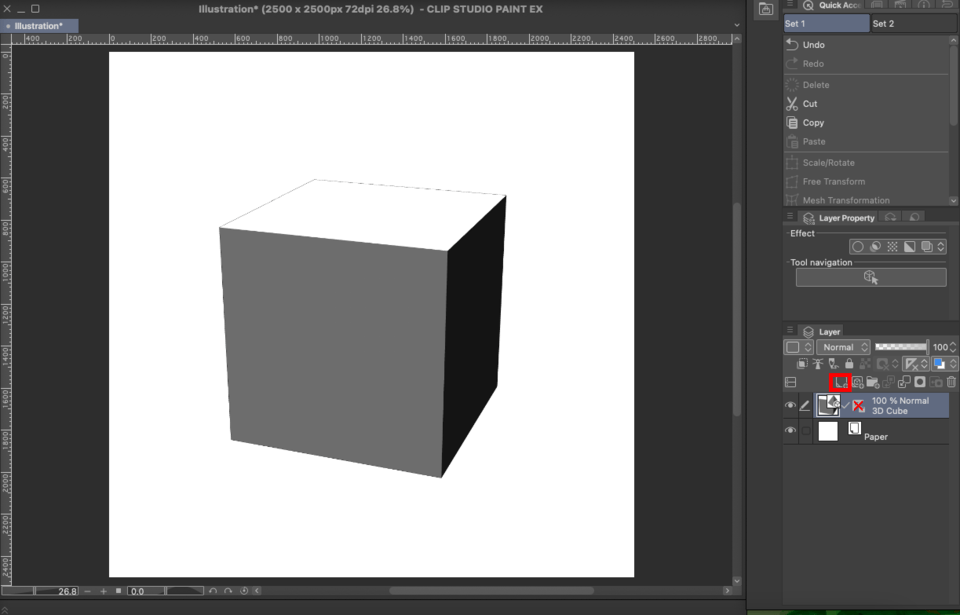
Task: Open Quick Access panel hamburger menu
Action: (790, 4)
